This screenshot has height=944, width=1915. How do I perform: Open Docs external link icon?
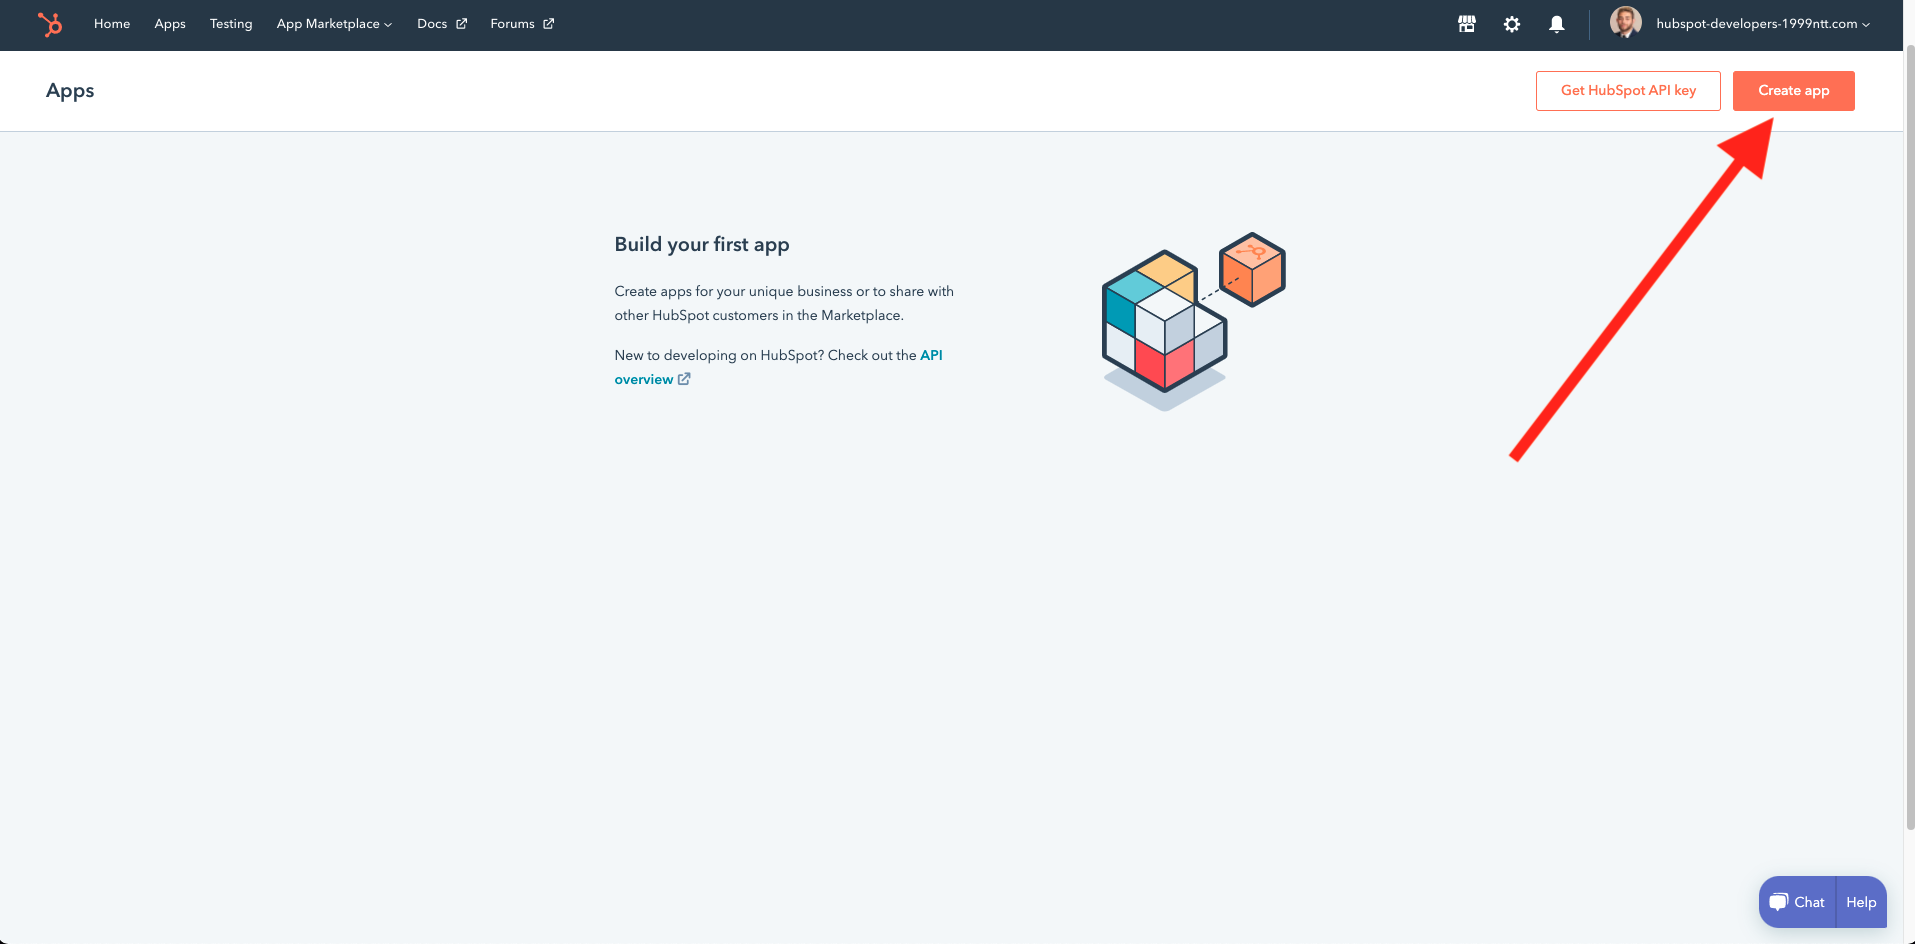click(462, 24)
